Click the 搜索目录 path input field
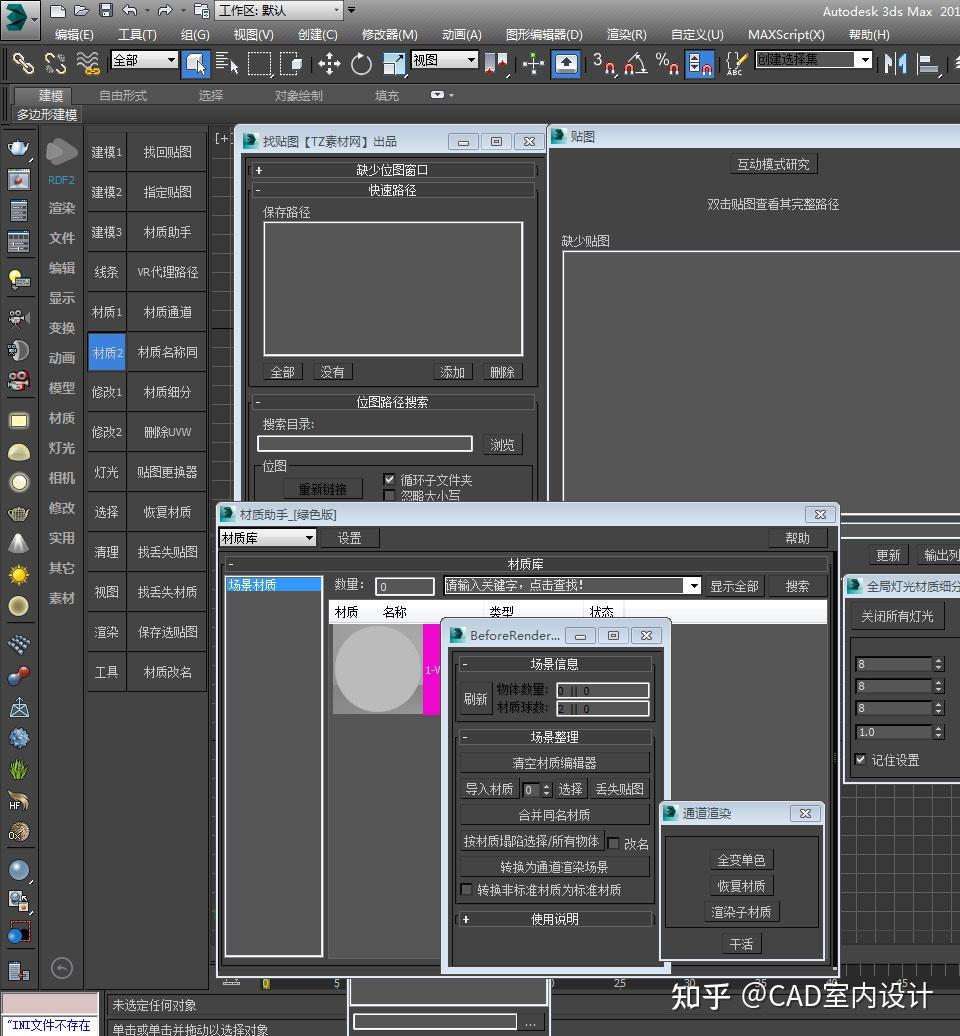 pyautogui.click(x=365, y=444)
